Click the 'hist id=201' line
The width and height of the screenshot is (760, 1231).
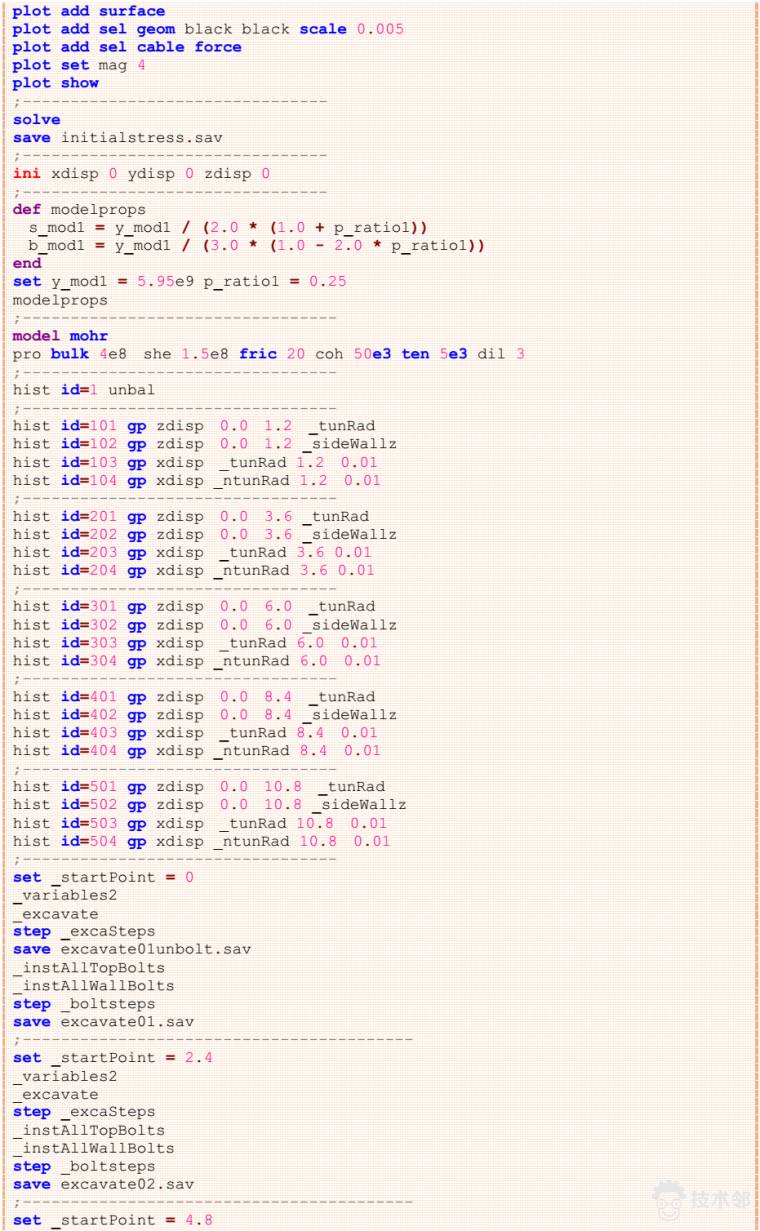point(190,516)
